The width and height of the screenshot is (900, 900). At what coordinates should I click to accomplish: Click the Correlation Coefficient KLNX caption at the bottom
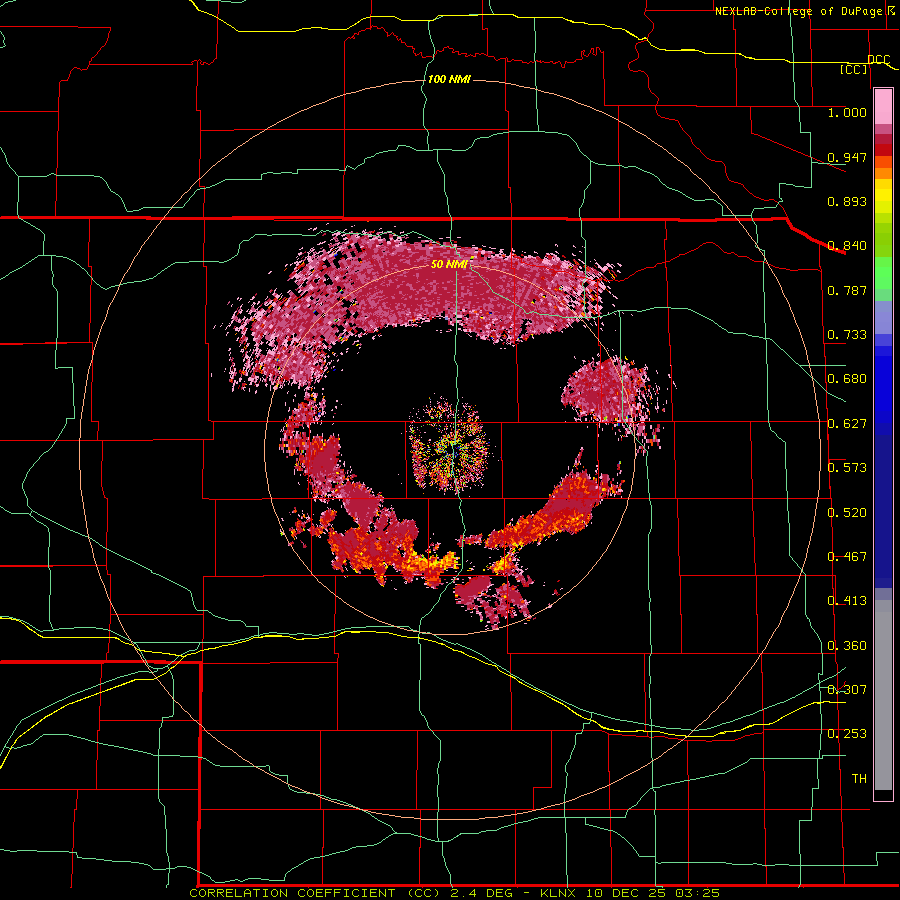coord(455,893)
